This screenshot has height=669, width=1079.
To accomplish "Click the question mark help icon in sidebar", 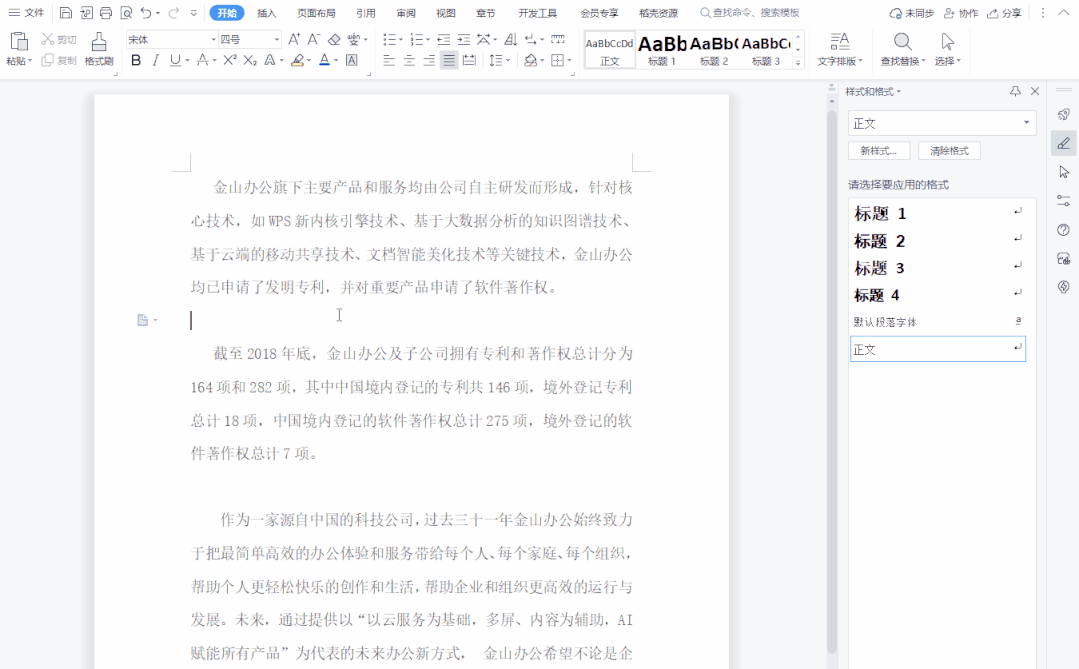I will tap(1063, 230).
